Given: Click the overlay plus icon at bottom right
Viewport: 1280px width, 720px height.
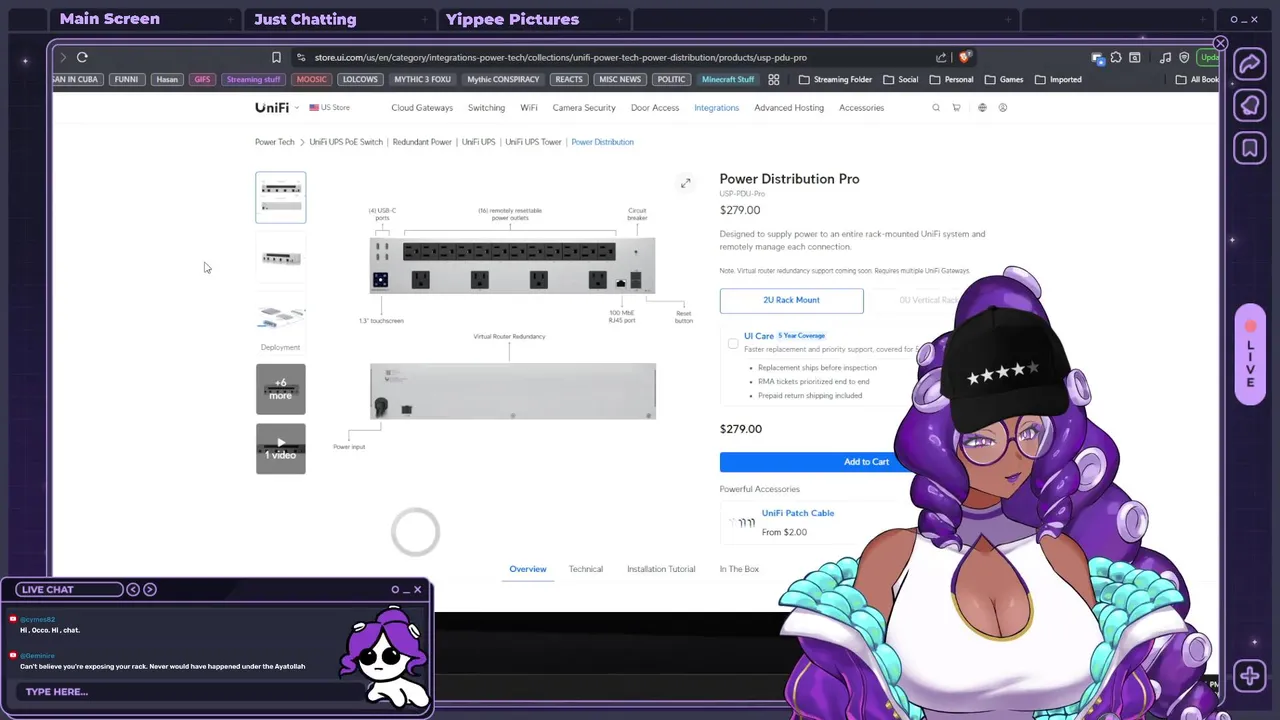Looking at the screenshot, I should (1250, 676).
